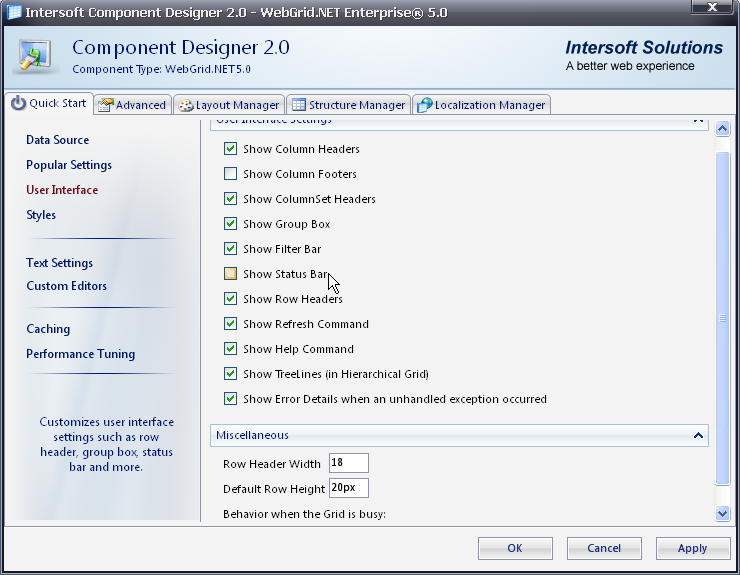Viewport: 740px width, 575px height.
Task: Click the OK button
Action: 515,548
